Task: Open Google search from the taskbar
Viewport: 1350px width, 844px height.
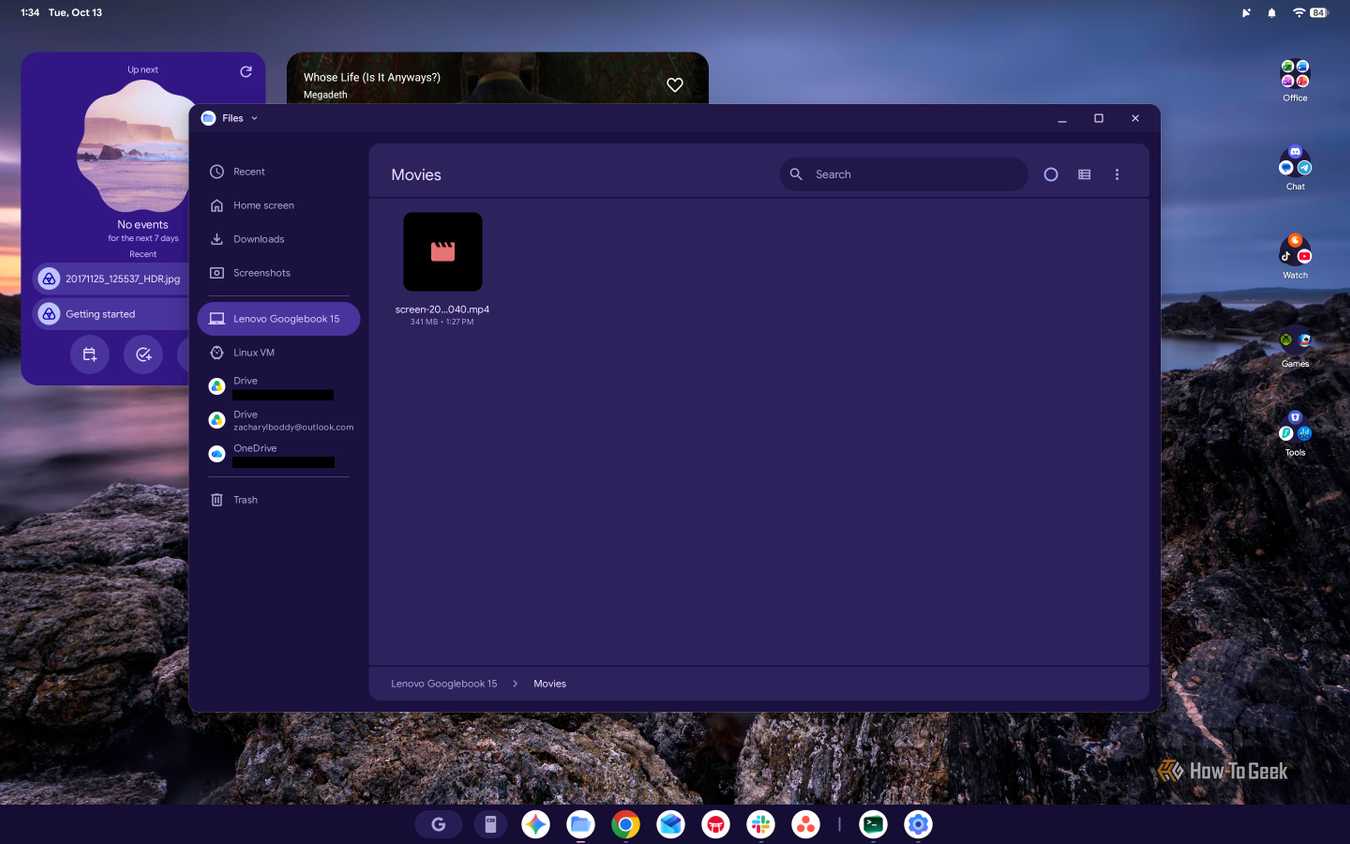Action: (438, 824)
